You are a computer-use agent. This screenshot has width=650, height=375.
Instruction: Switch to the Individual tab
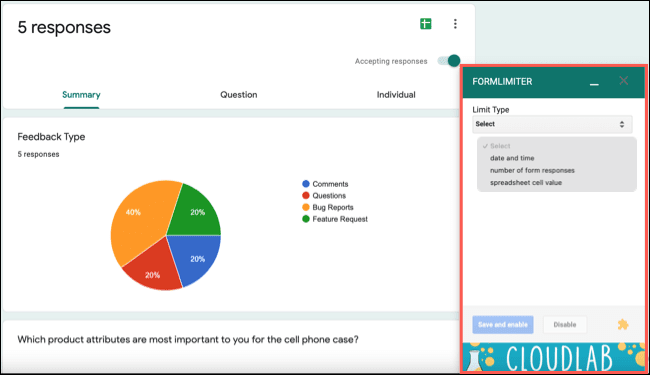click(x=396, y=95)
